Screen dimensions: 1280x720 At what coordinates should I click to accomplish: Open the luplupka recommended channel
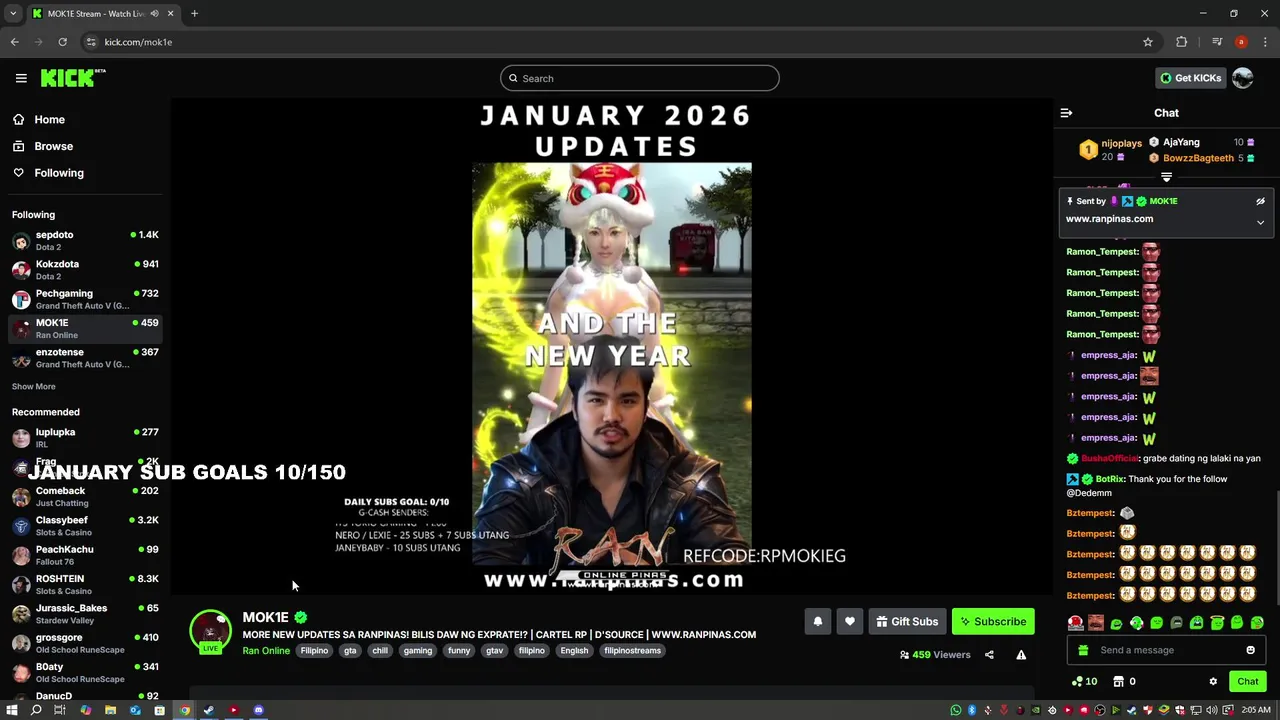(85, 437)
